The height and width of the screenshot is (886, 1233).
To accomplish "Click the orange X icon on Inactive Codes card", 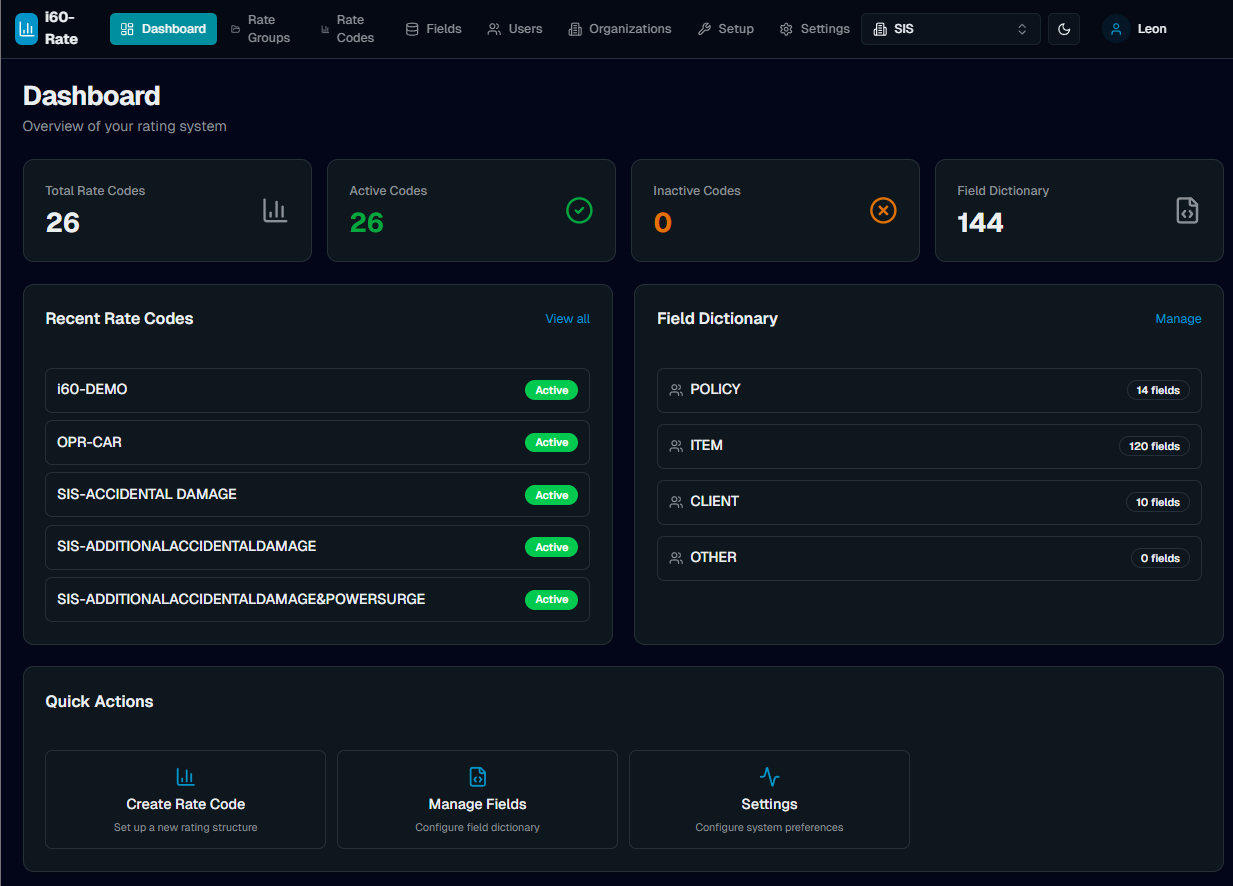I will pos(883,210).
